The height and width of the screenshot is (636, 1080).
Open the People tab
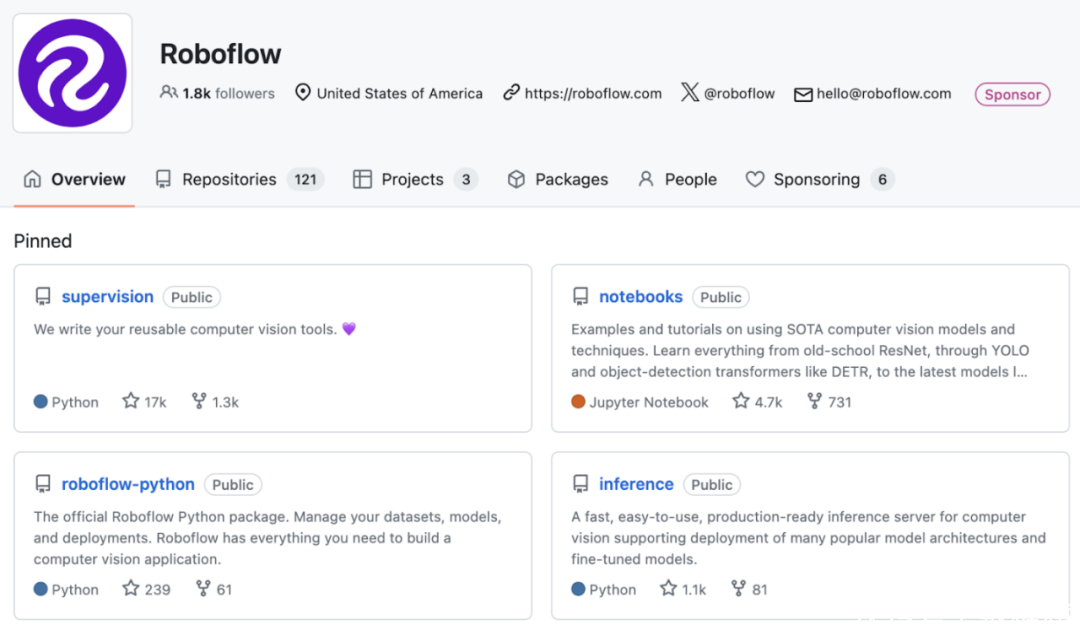pyautogui.click(x=690, y=180)
